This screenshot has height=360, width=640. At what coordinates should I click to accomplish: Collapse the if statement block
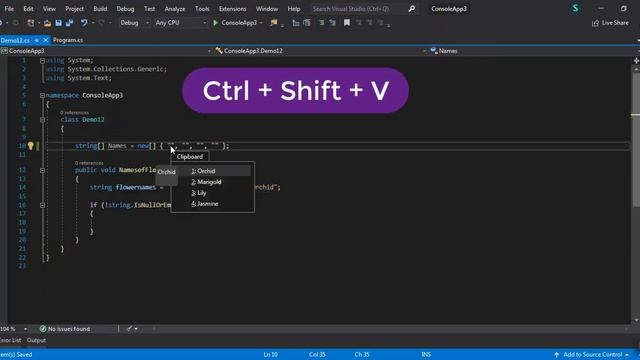(x=42, y=205)
